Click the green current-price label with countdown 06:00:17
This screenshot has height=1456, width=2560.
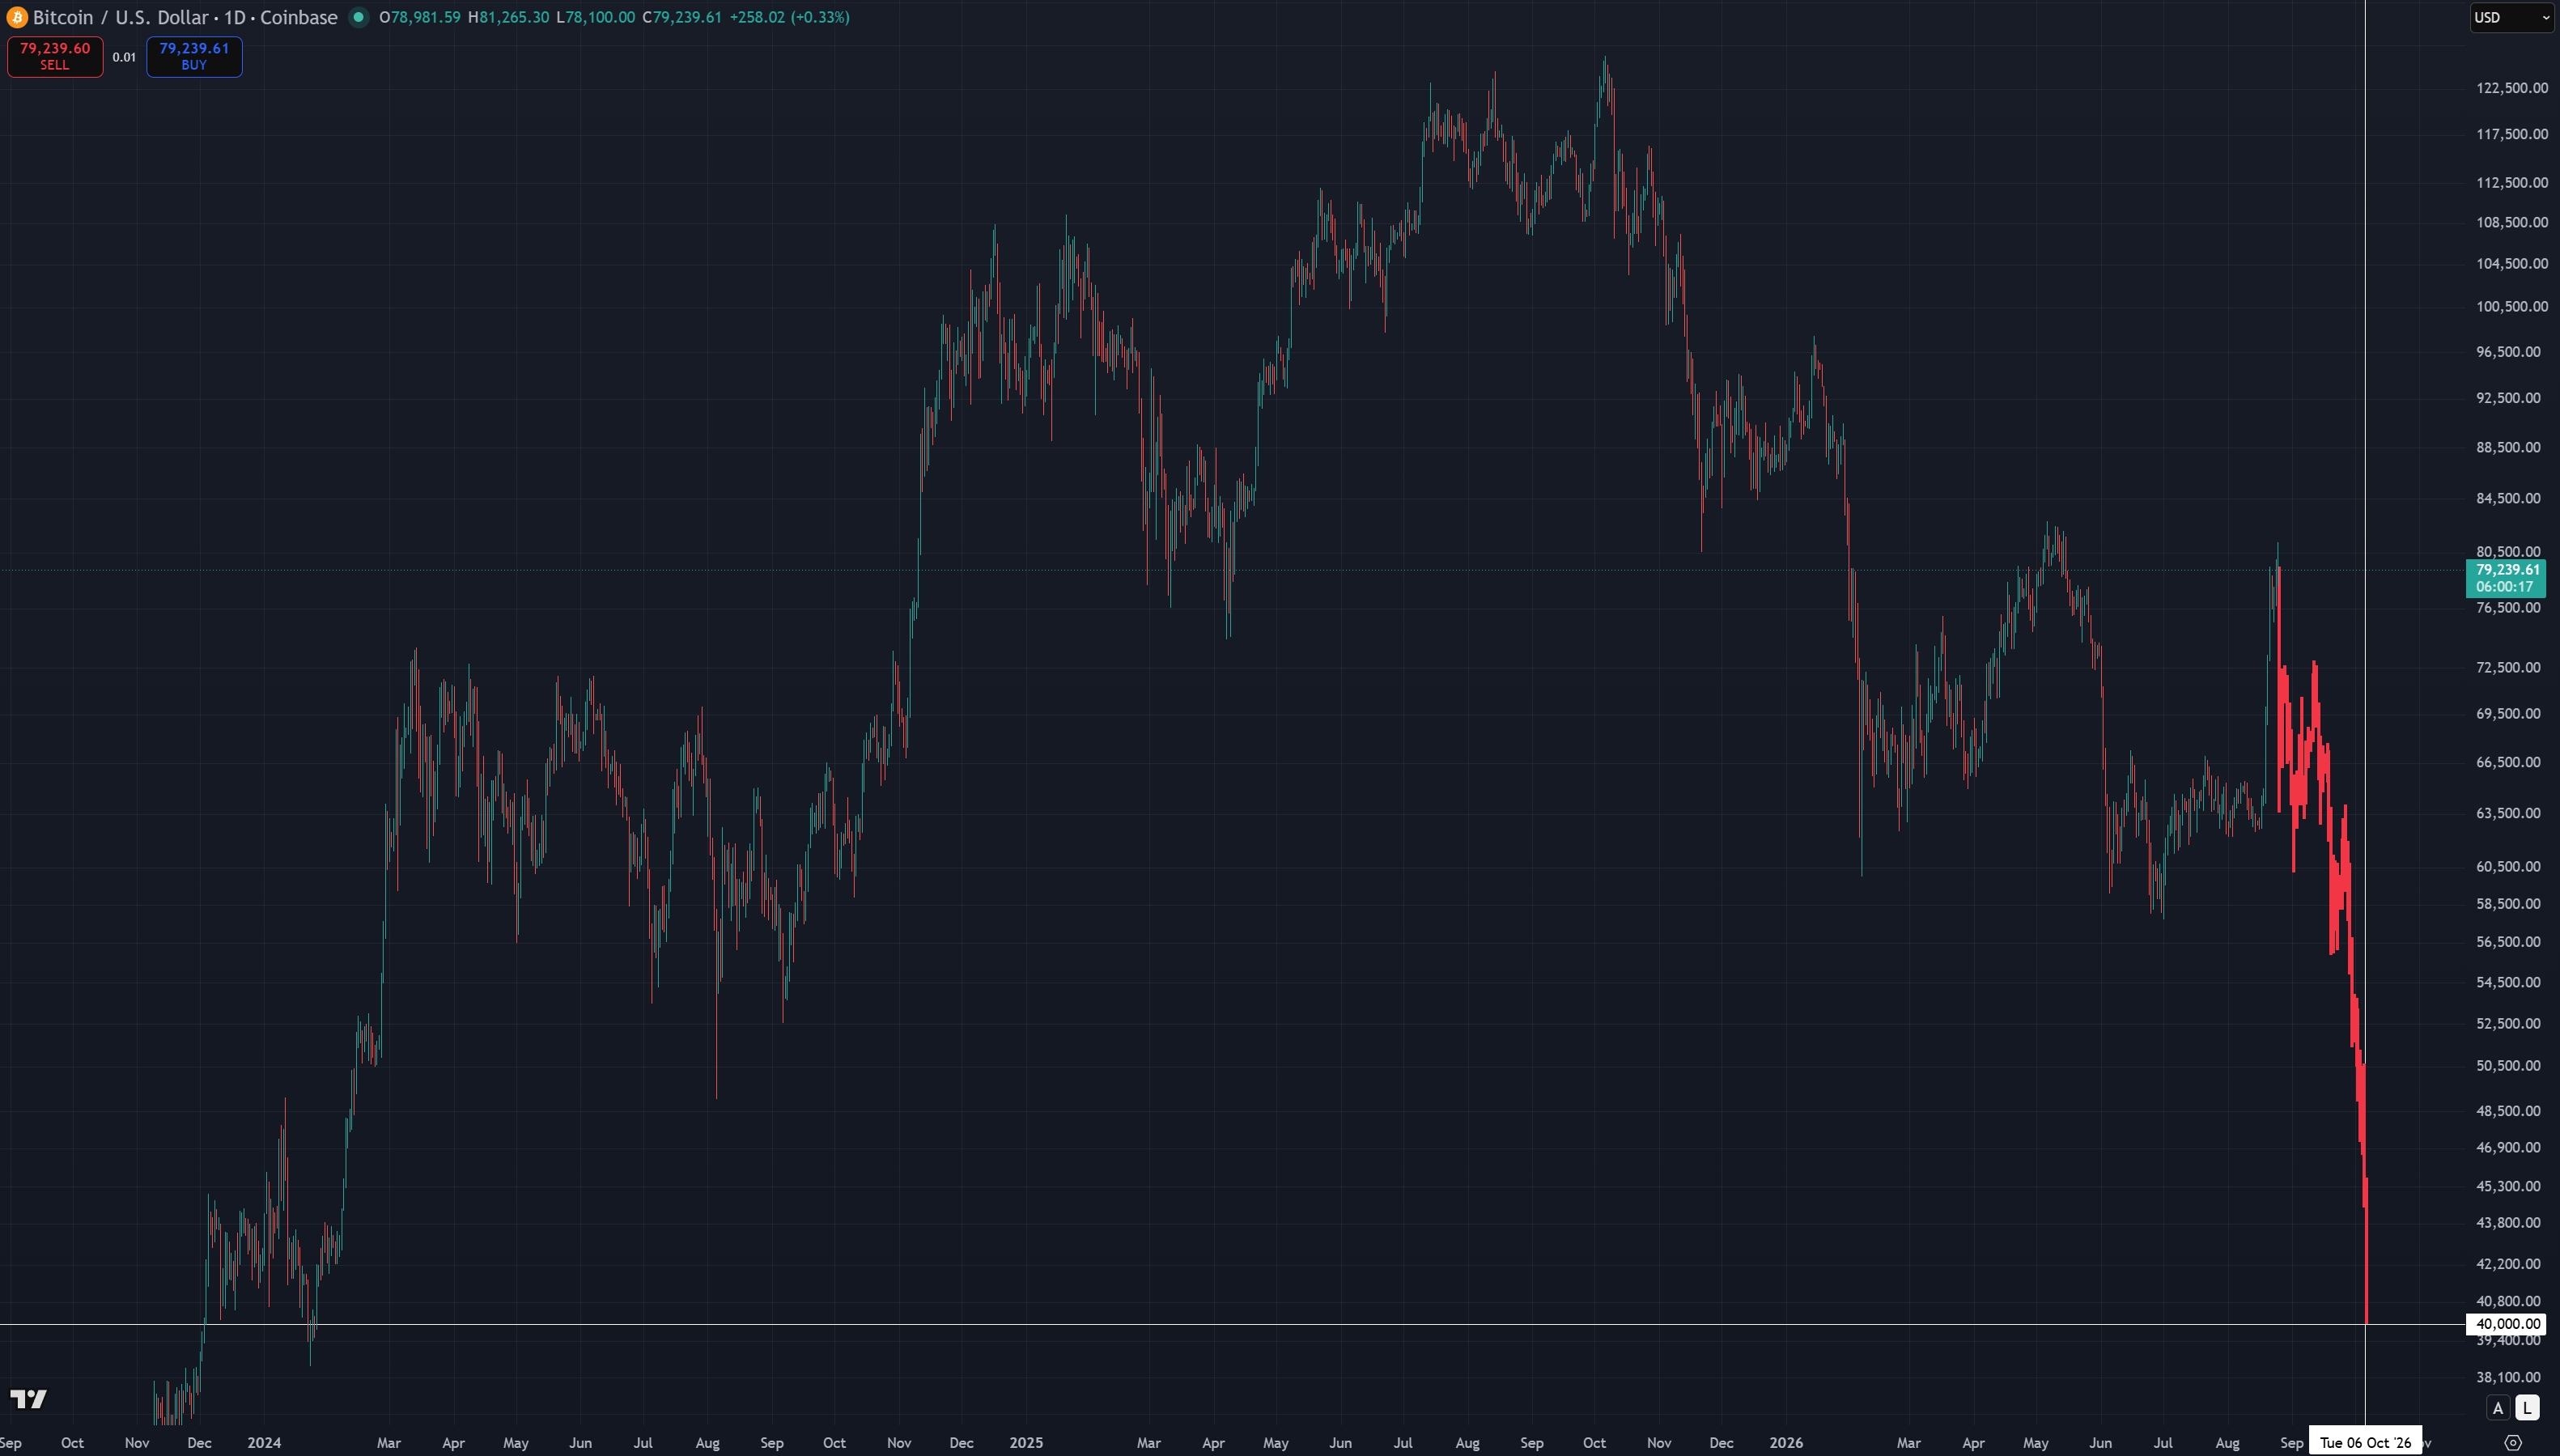[2506, 578]
